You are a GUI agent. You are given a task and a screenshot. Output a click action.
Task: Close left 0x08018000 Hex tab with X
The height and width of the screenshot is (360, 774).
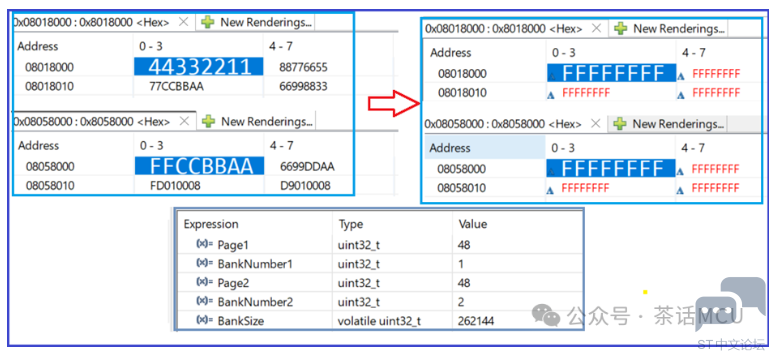coord(183,22)
